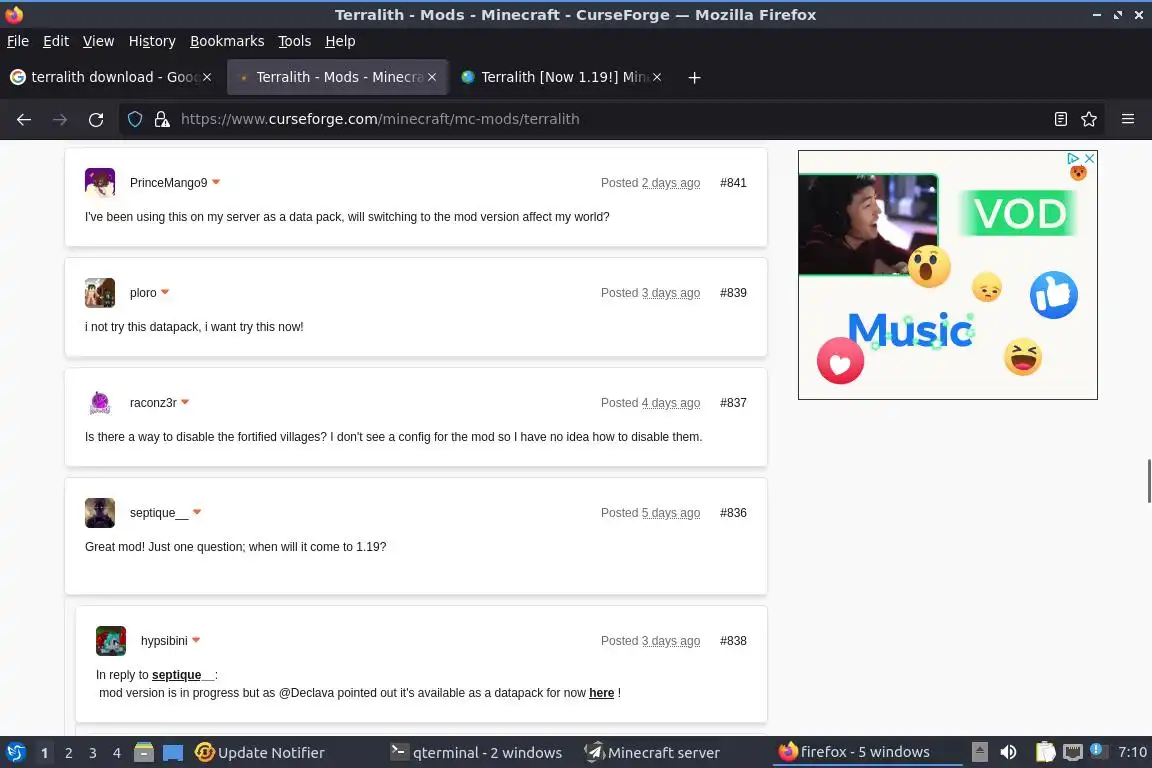
Task: Open hypsibini profile link
Action: (x=164, y=641)
